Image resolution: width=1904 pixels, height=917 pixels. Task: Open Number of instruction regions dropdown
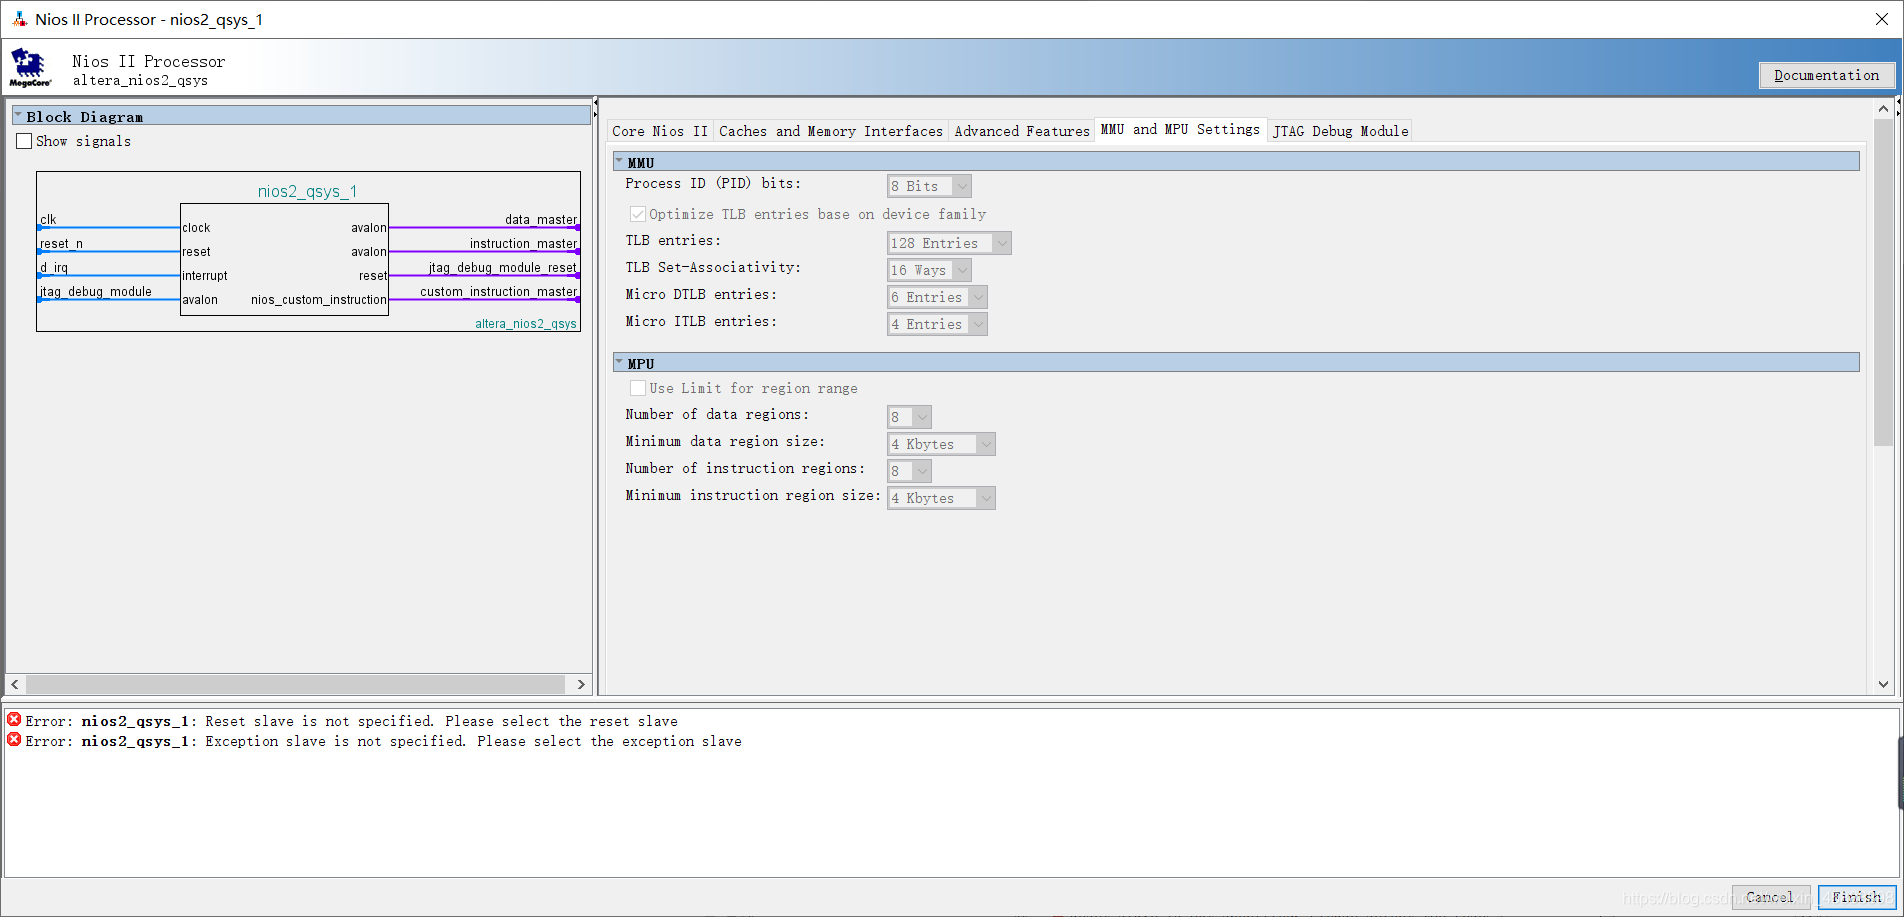click(x=909, y=471)
